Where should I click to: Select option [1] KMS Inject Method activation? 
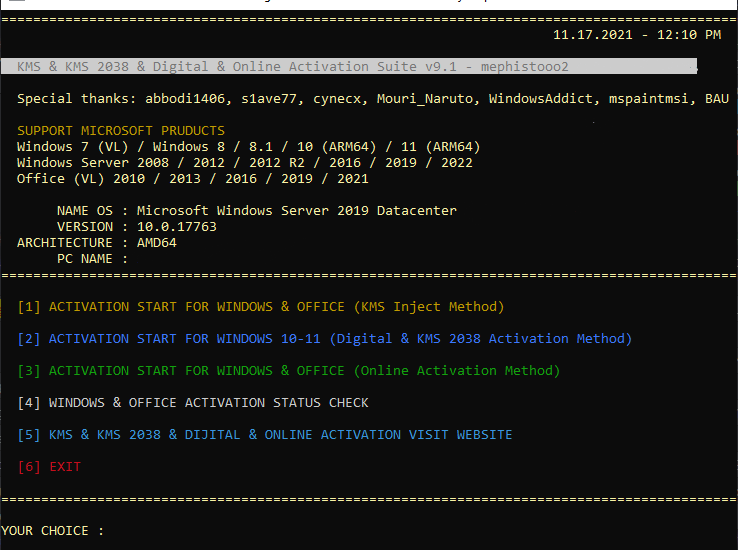pyautogui.click(x=261, y=307)
